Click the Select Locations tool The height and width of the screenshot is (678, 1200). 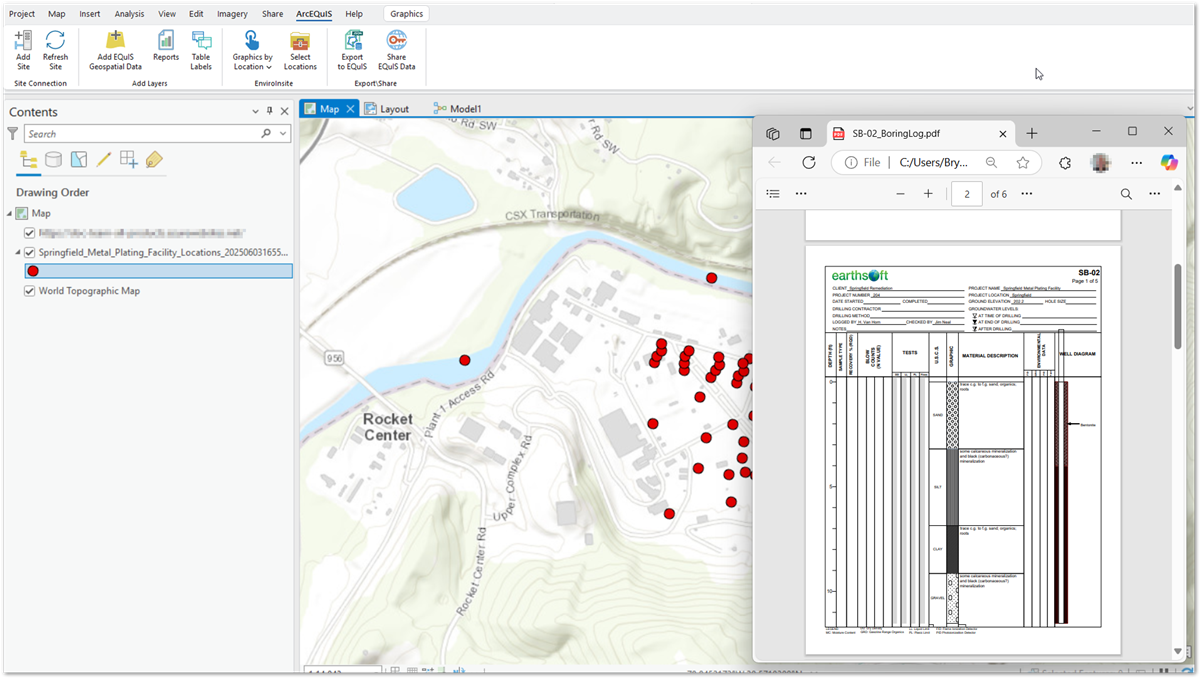tap(300, 50)
